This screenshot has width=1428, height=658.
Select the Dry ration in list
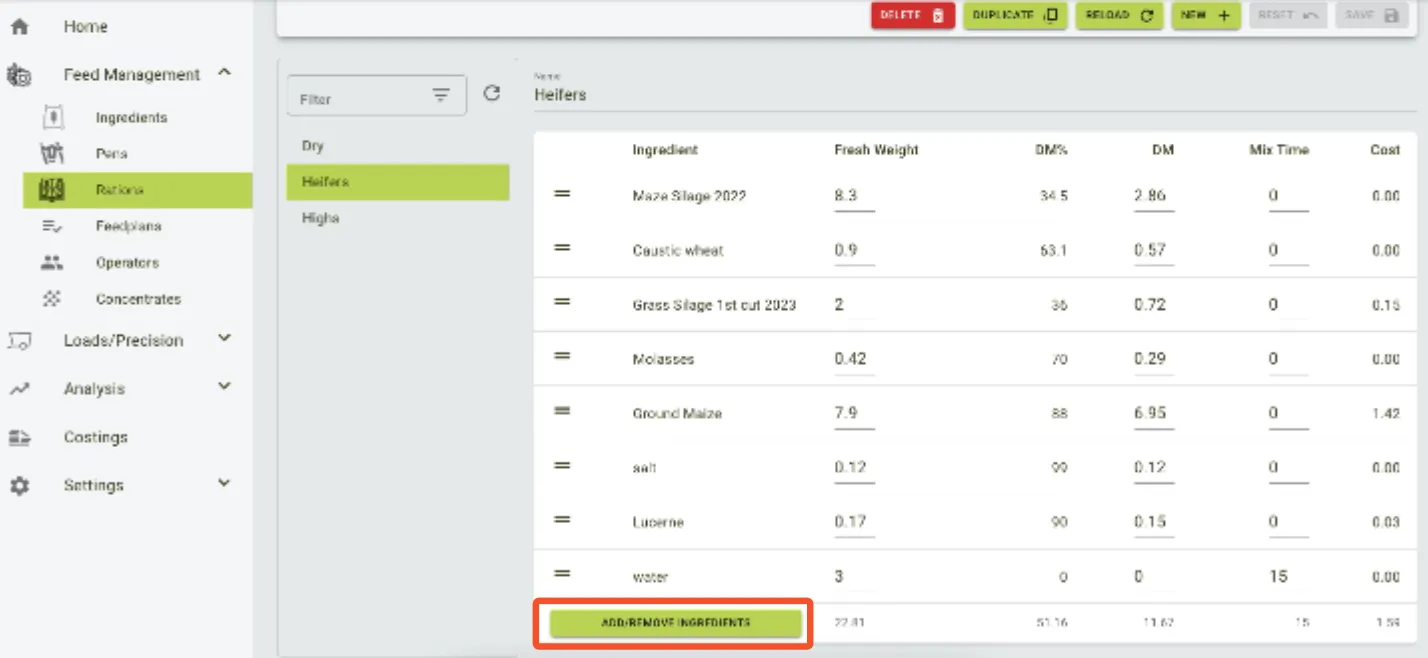(x=313, y=146)
